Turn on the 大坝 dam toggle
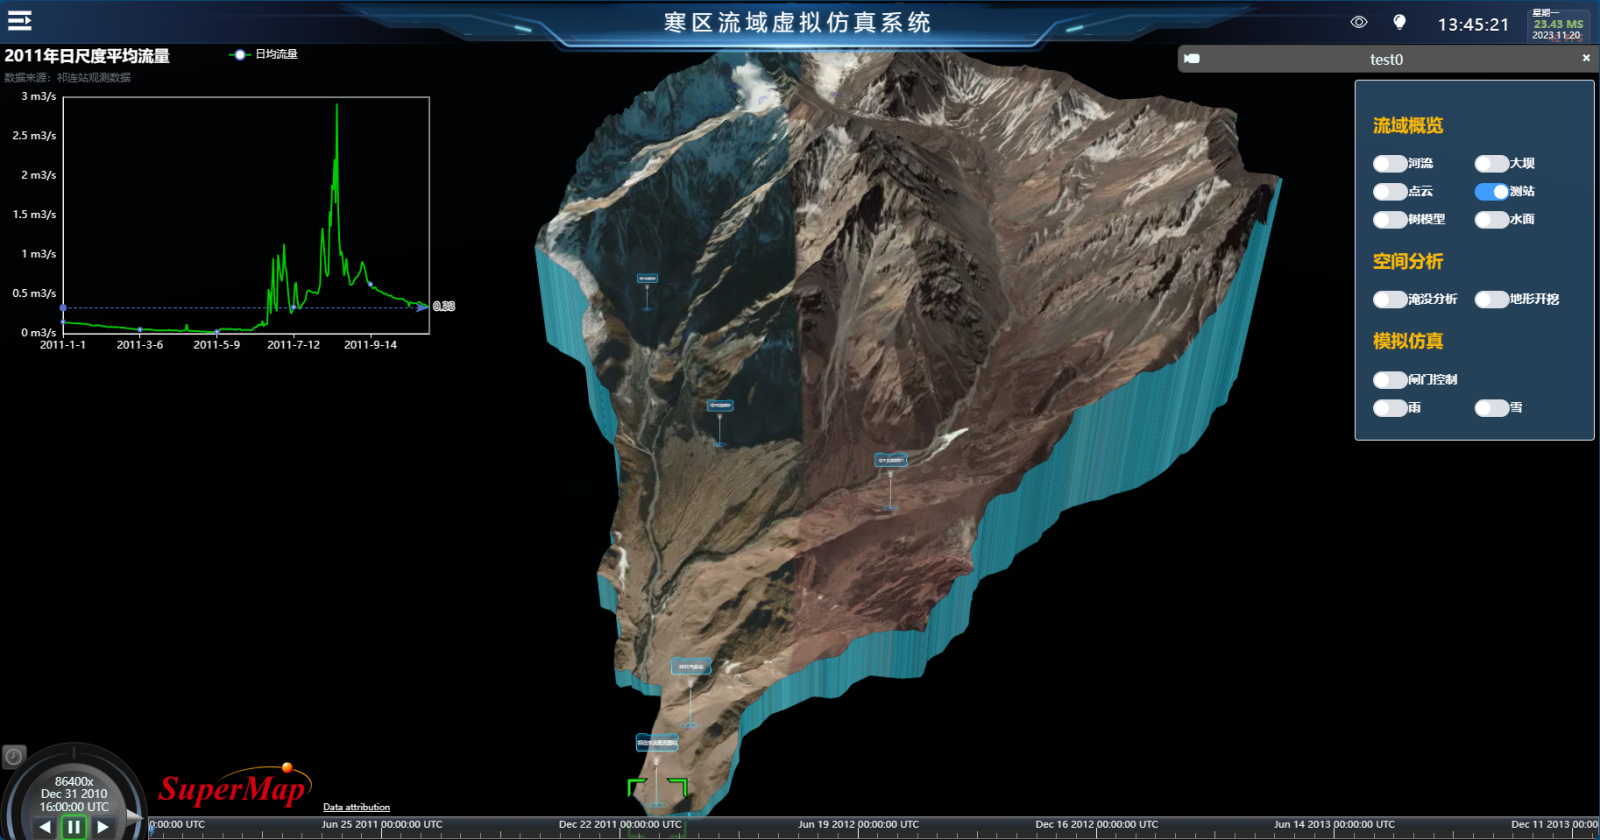This screenshot has height=840, width=1600. [x=1491, y=164]
